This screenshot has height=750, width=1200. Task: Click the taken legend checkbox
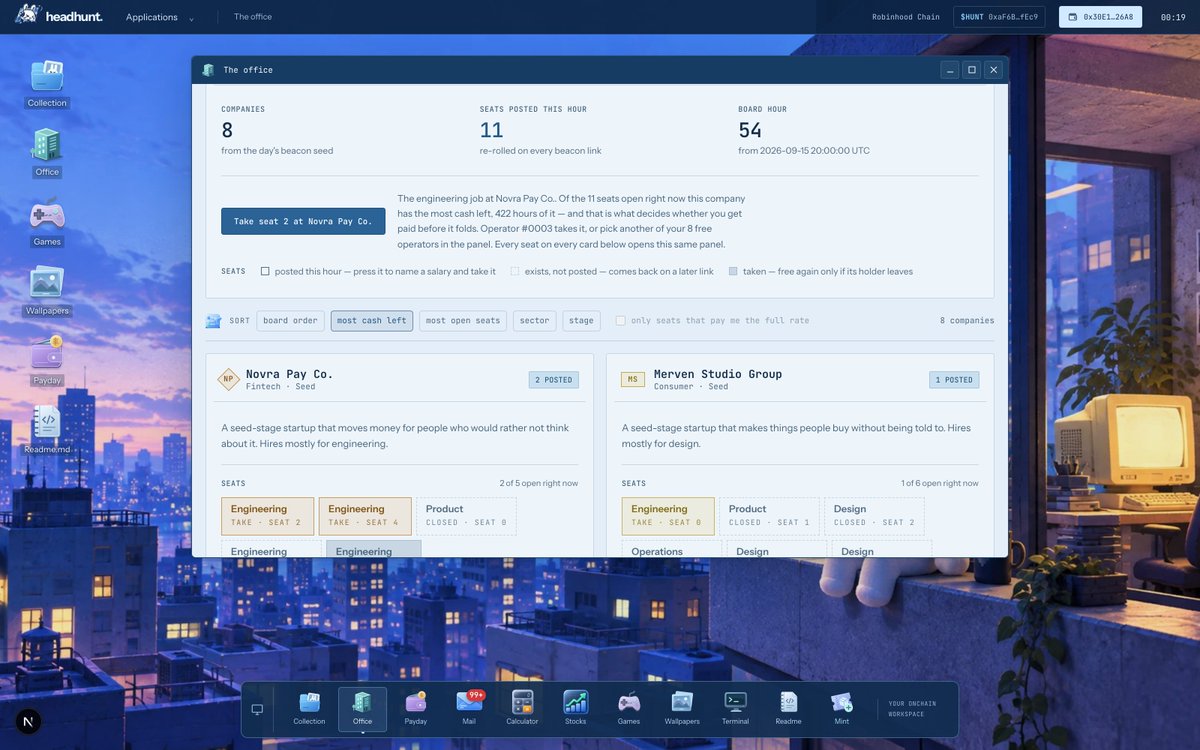pyautogui.click(x=733, y=271)
